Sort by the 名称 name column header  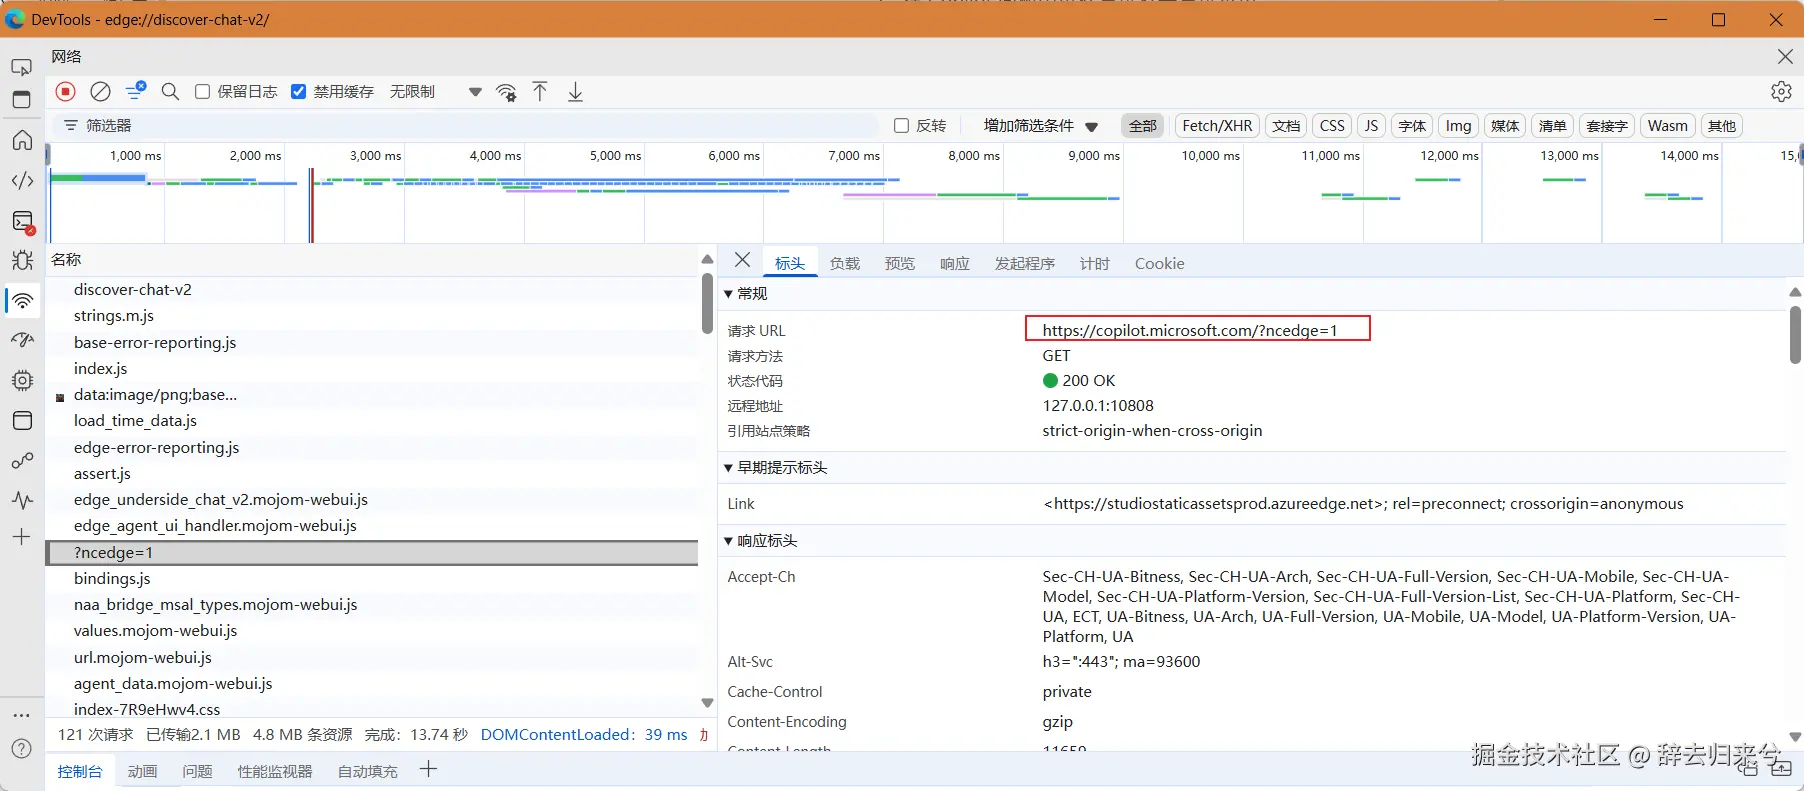(x=372, y=260)
